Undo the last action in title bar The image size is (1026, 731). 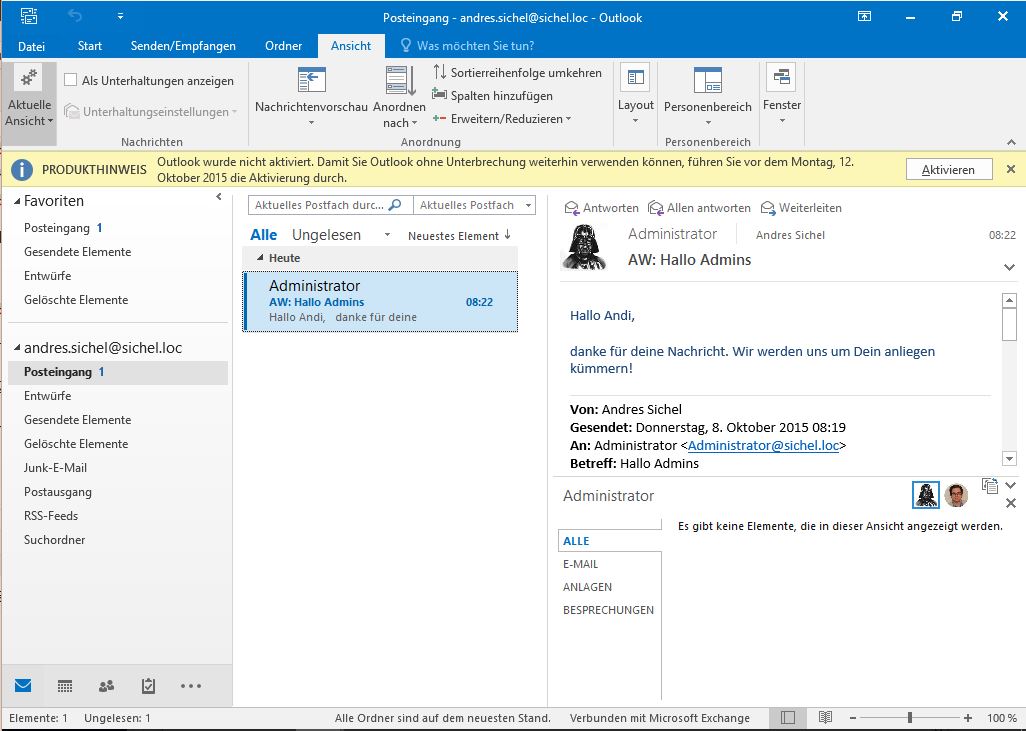coord(75,16)
